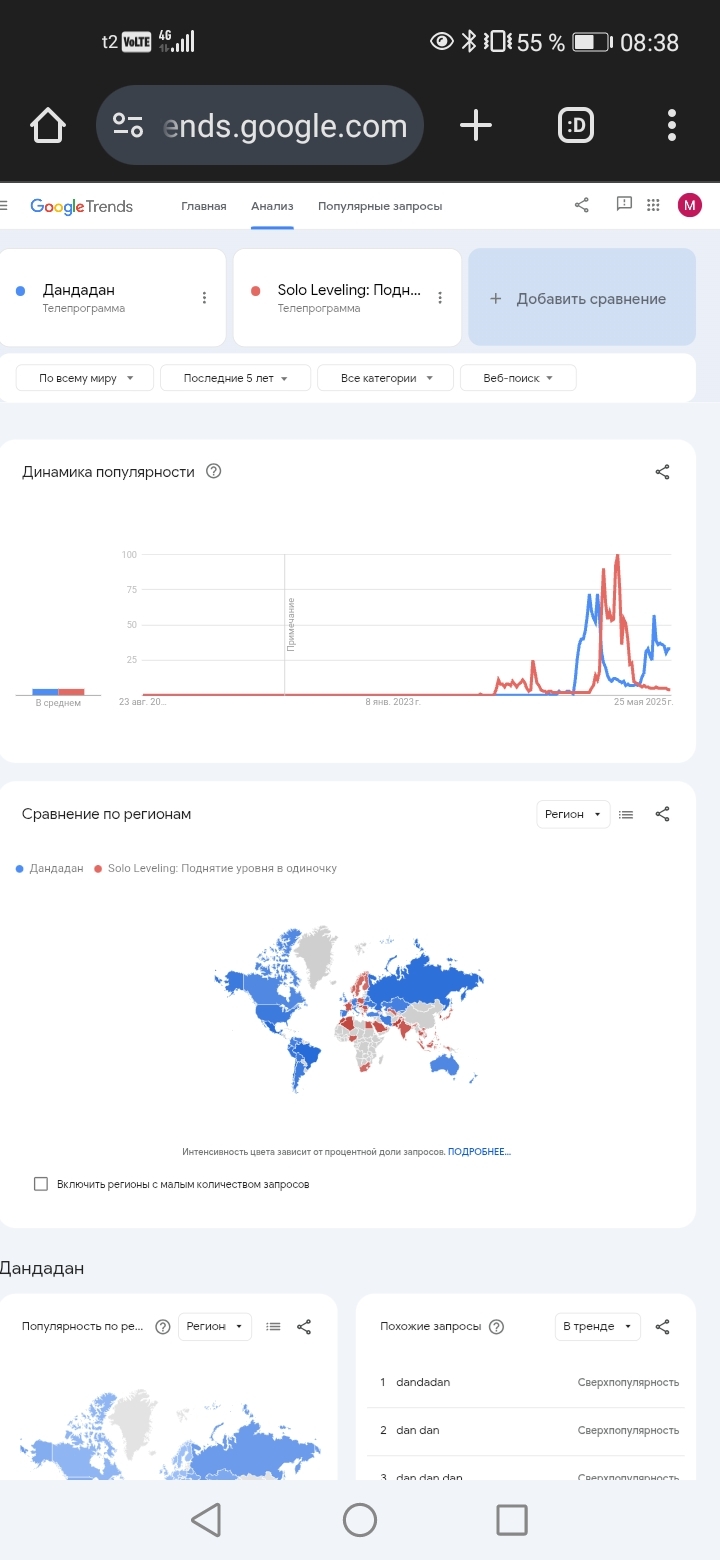Image resolution: width=720 pixels, height=1560 pixels.
Task: Enable regions with low search volume checkbox
Action: 41,1184
